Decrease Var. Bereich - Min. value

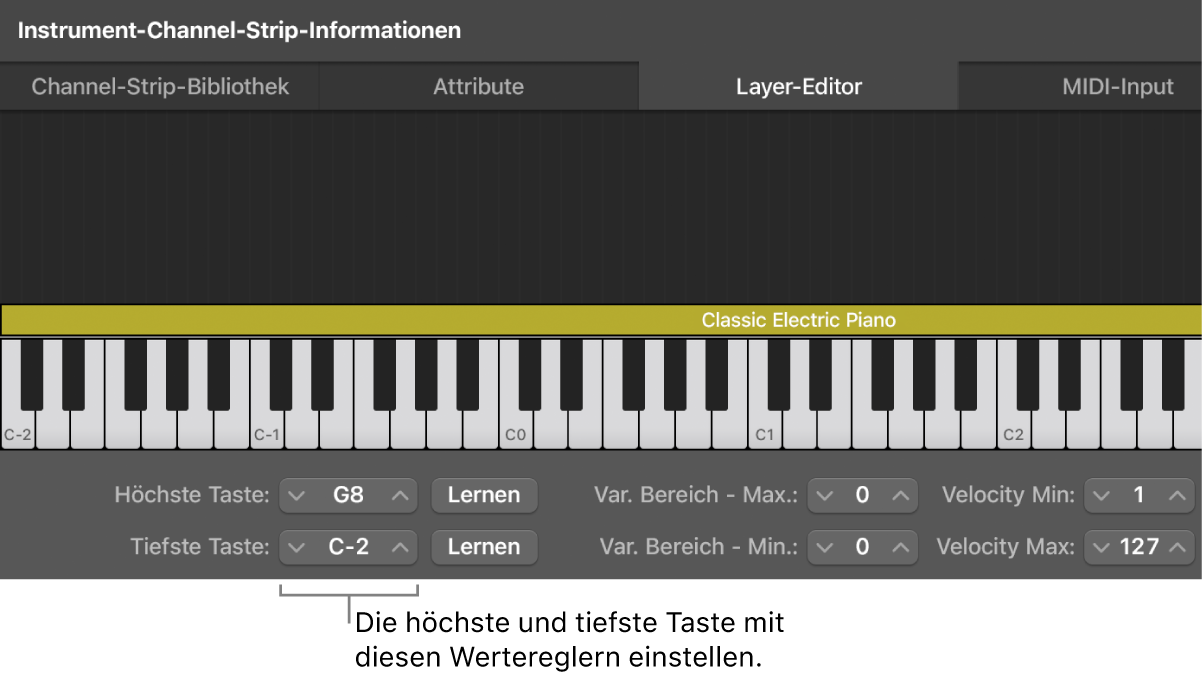[825, 547]
